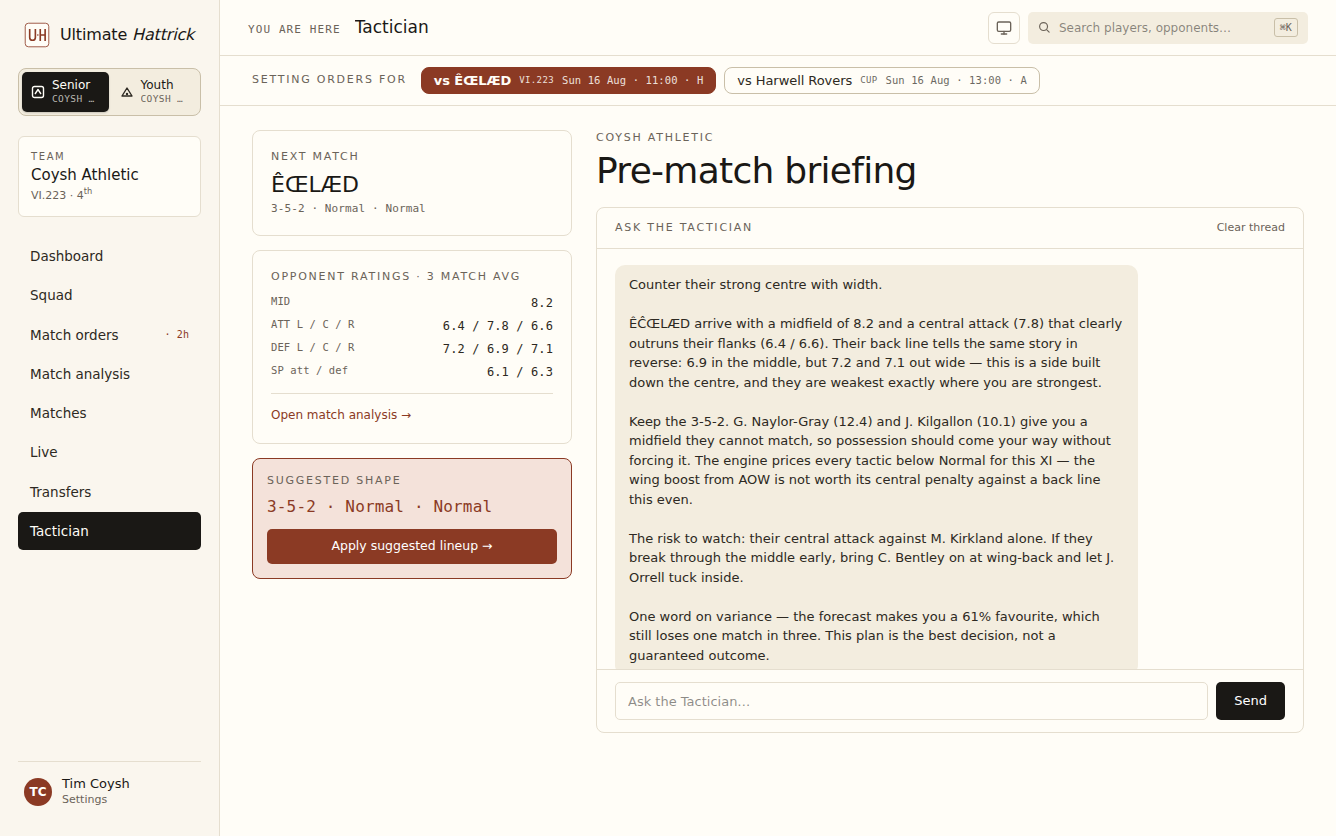1336x836 pixels.
Task: Switch to the Youth squad toggle
Action: point(154,92)
